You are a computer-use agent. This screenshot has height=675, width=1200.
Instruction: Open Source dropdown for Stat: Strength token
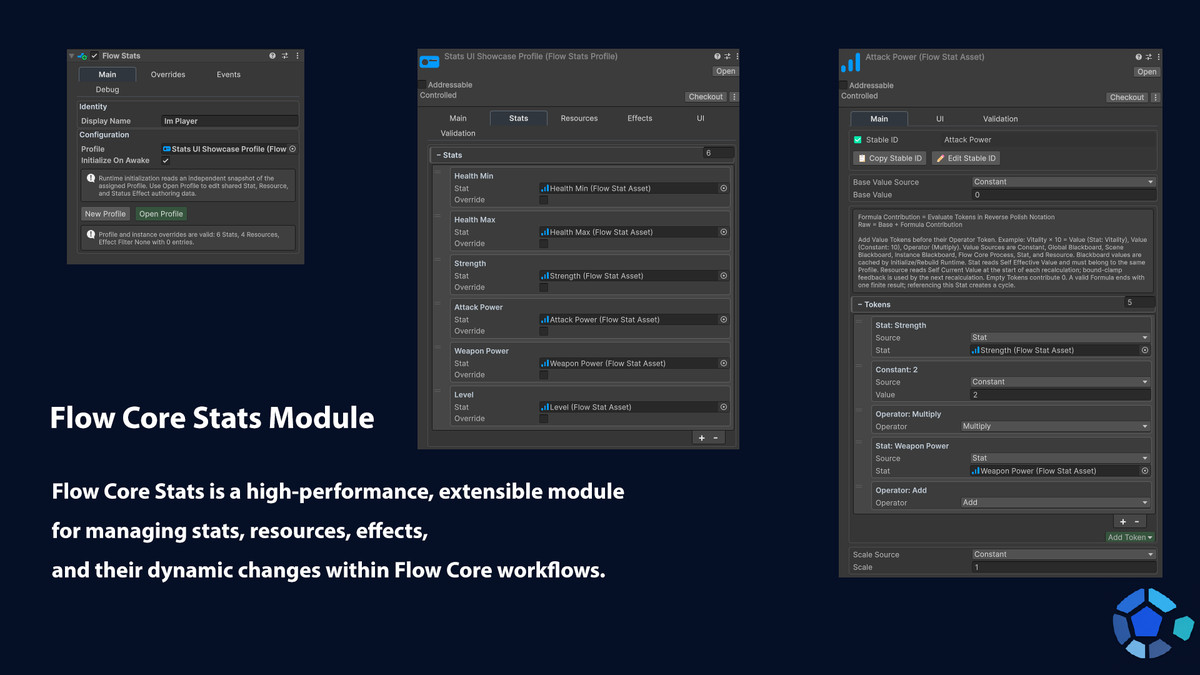(1060, 338)
